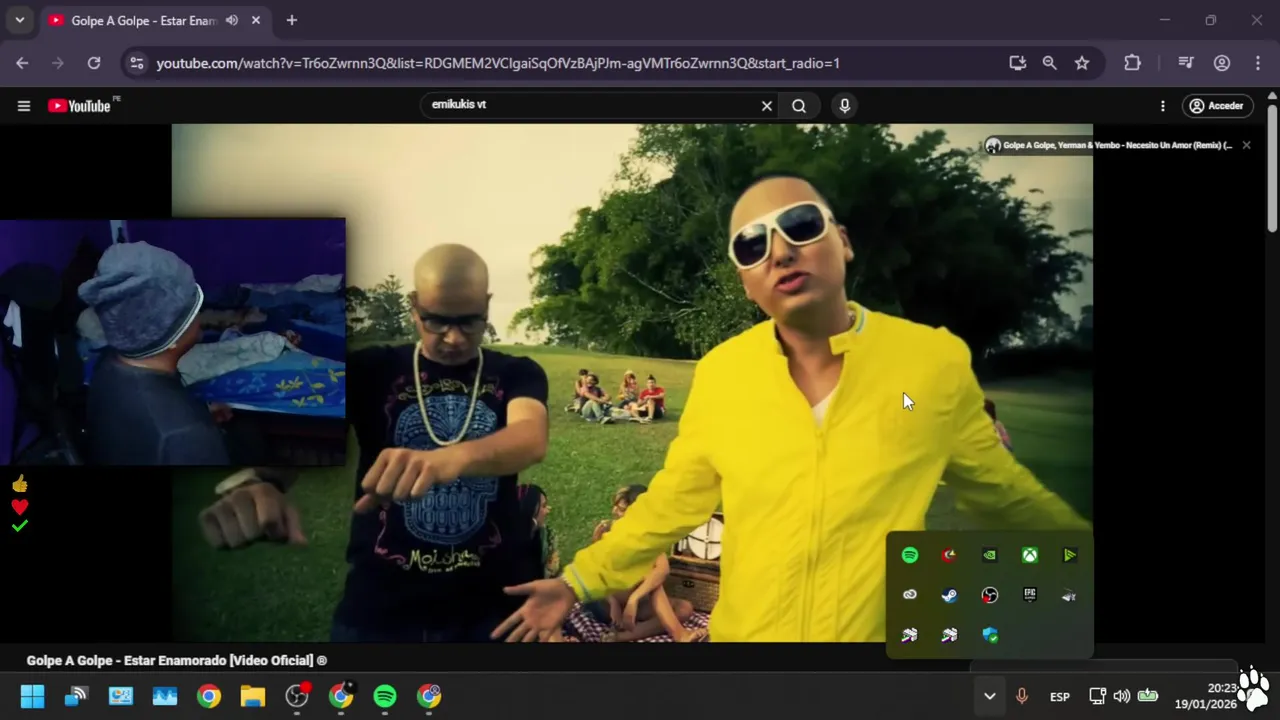Viewport: 1280px width, 720px height.
Task: Open the green play-arrow tray icon
Action: point(1070,555)
